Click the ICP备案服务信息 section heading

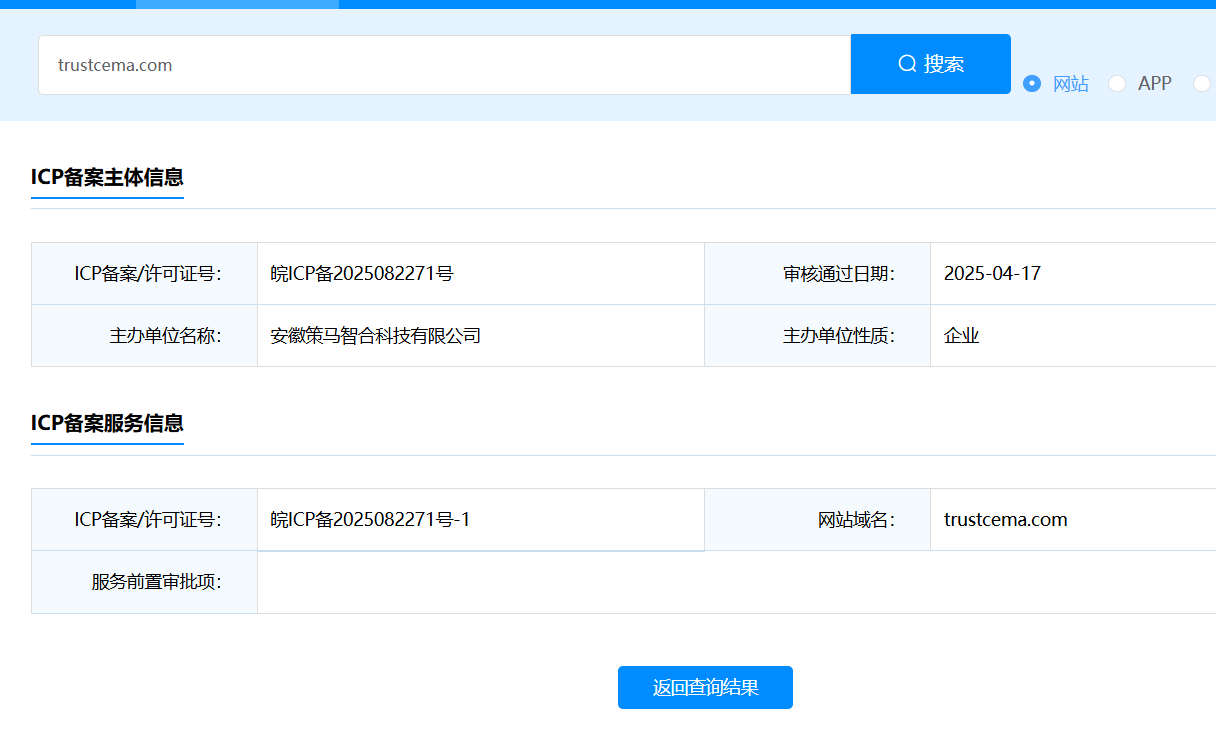tap(107, 423)
